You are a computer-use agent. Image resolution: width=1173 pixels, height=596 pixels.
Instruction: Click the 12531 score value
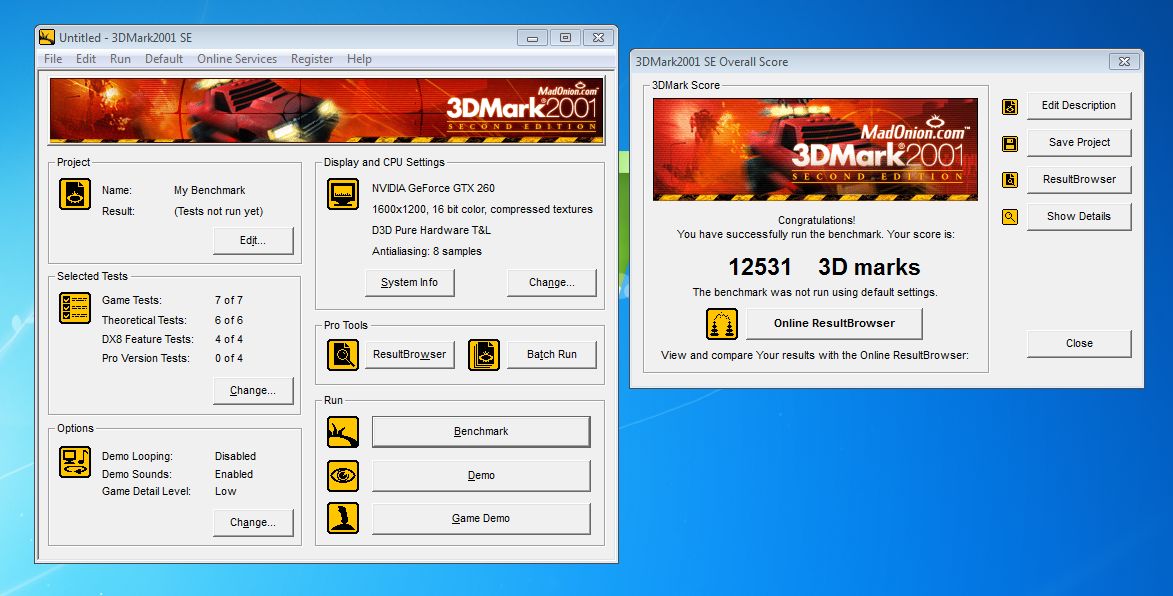[760, 267]
